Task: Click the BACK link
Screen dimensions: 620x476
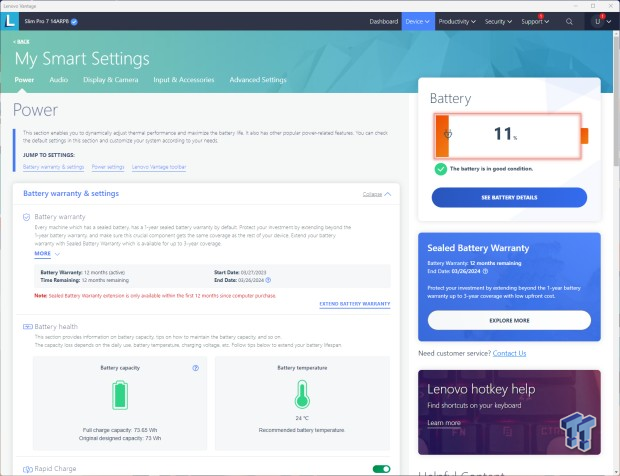Action: tap(21, 42)
